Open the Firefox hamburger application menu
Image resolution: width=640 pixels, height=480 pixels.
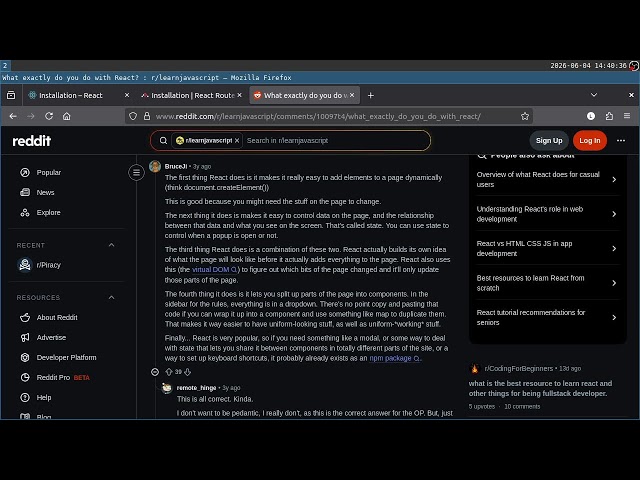[x=627, y=116]
